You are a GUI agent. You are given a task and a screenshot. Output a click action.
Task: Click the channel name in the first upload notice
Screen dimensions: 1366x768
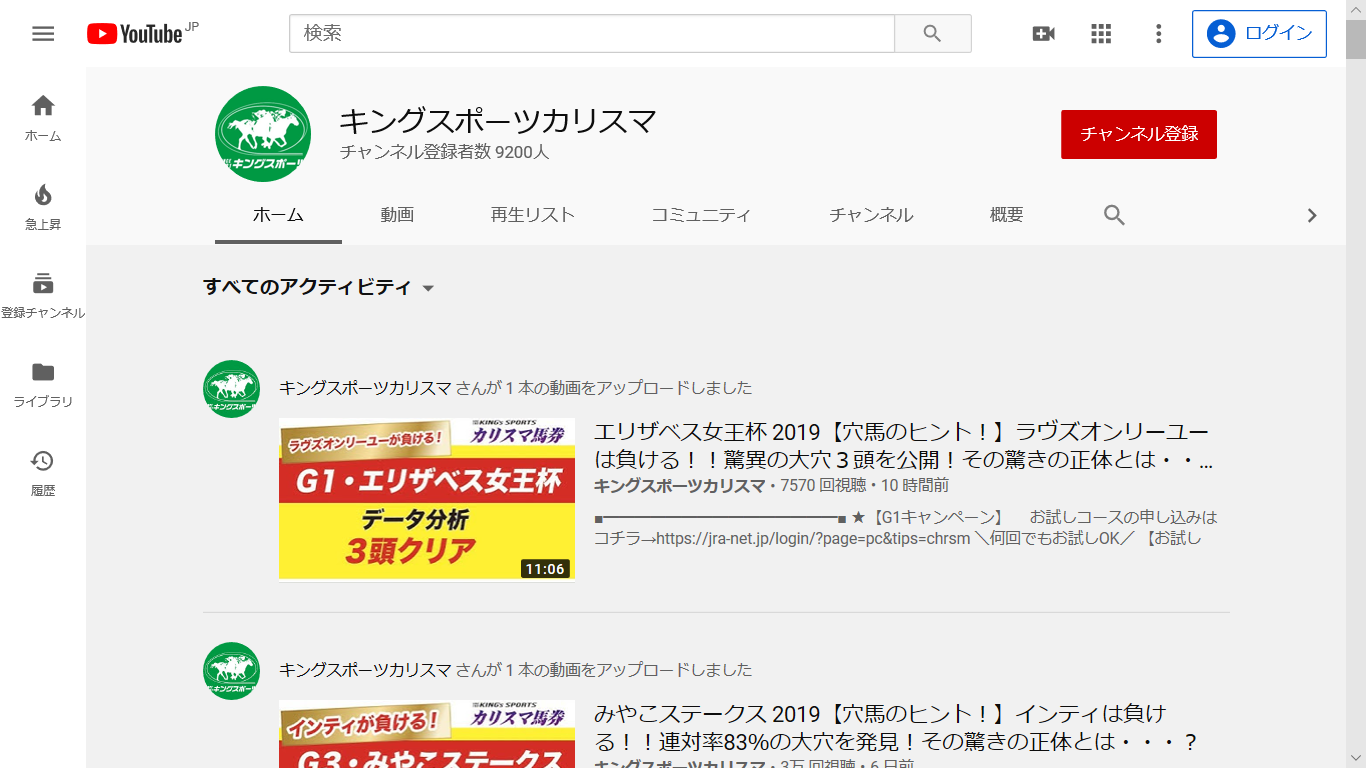click(366, 388)
